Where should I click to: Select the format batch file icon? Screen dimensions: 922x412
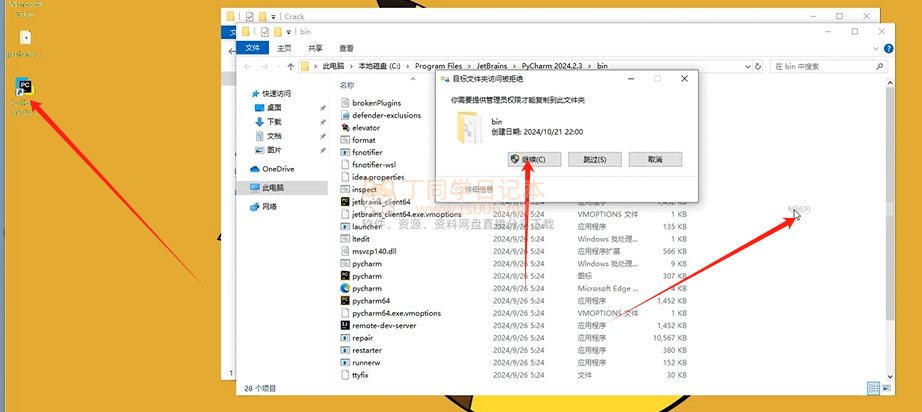pyautogui.click(x=346, y=140)
